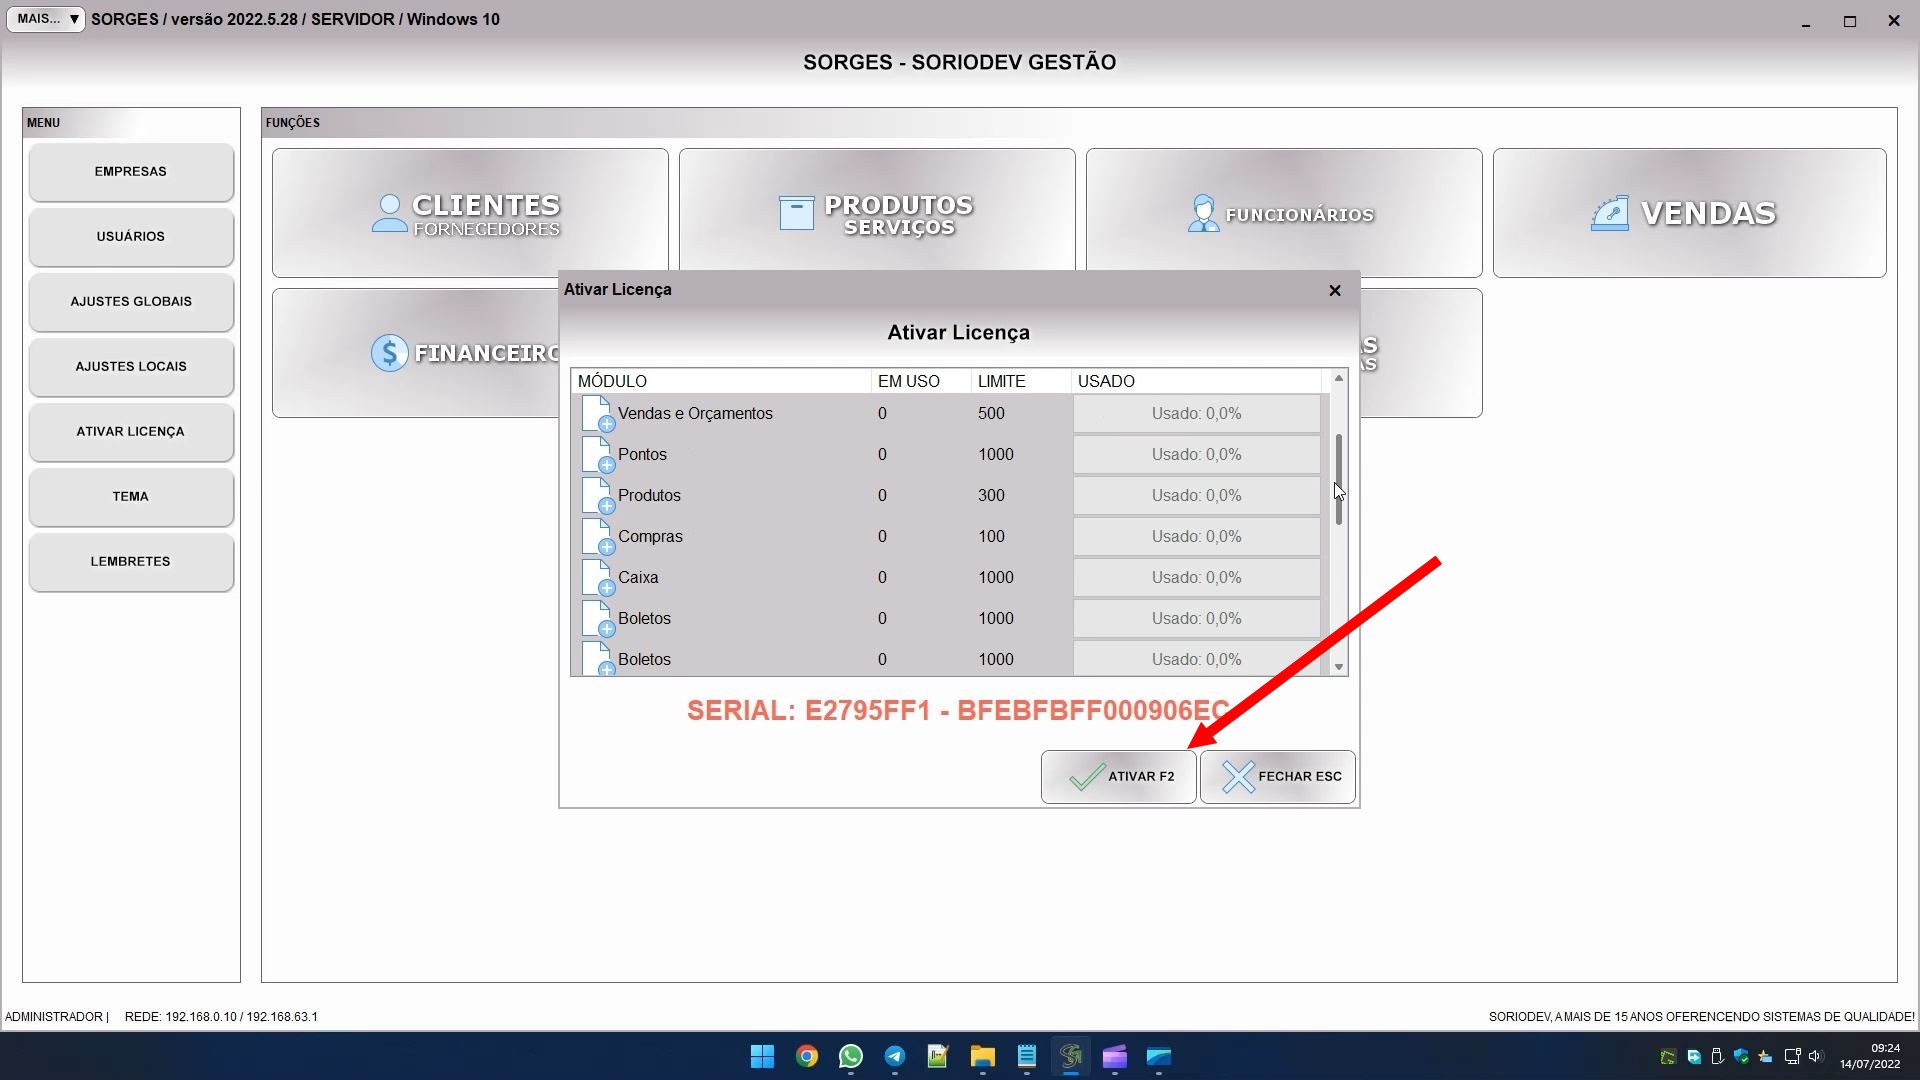1920x1080 pixels.
Task: Open the Financeiro function tile
Action: point(416,353)
